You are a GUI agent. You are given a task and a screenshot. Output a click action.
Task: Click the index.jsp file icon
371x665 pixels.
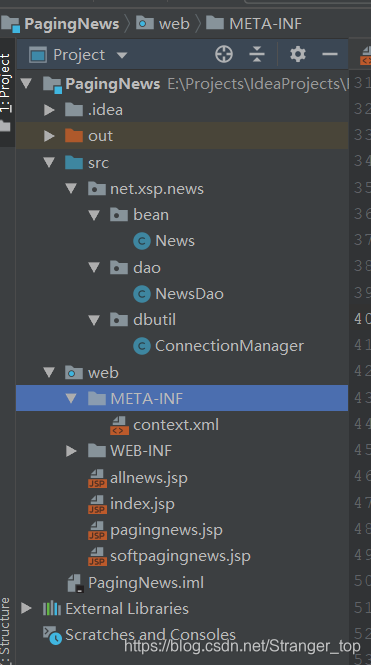coord(97,504)
